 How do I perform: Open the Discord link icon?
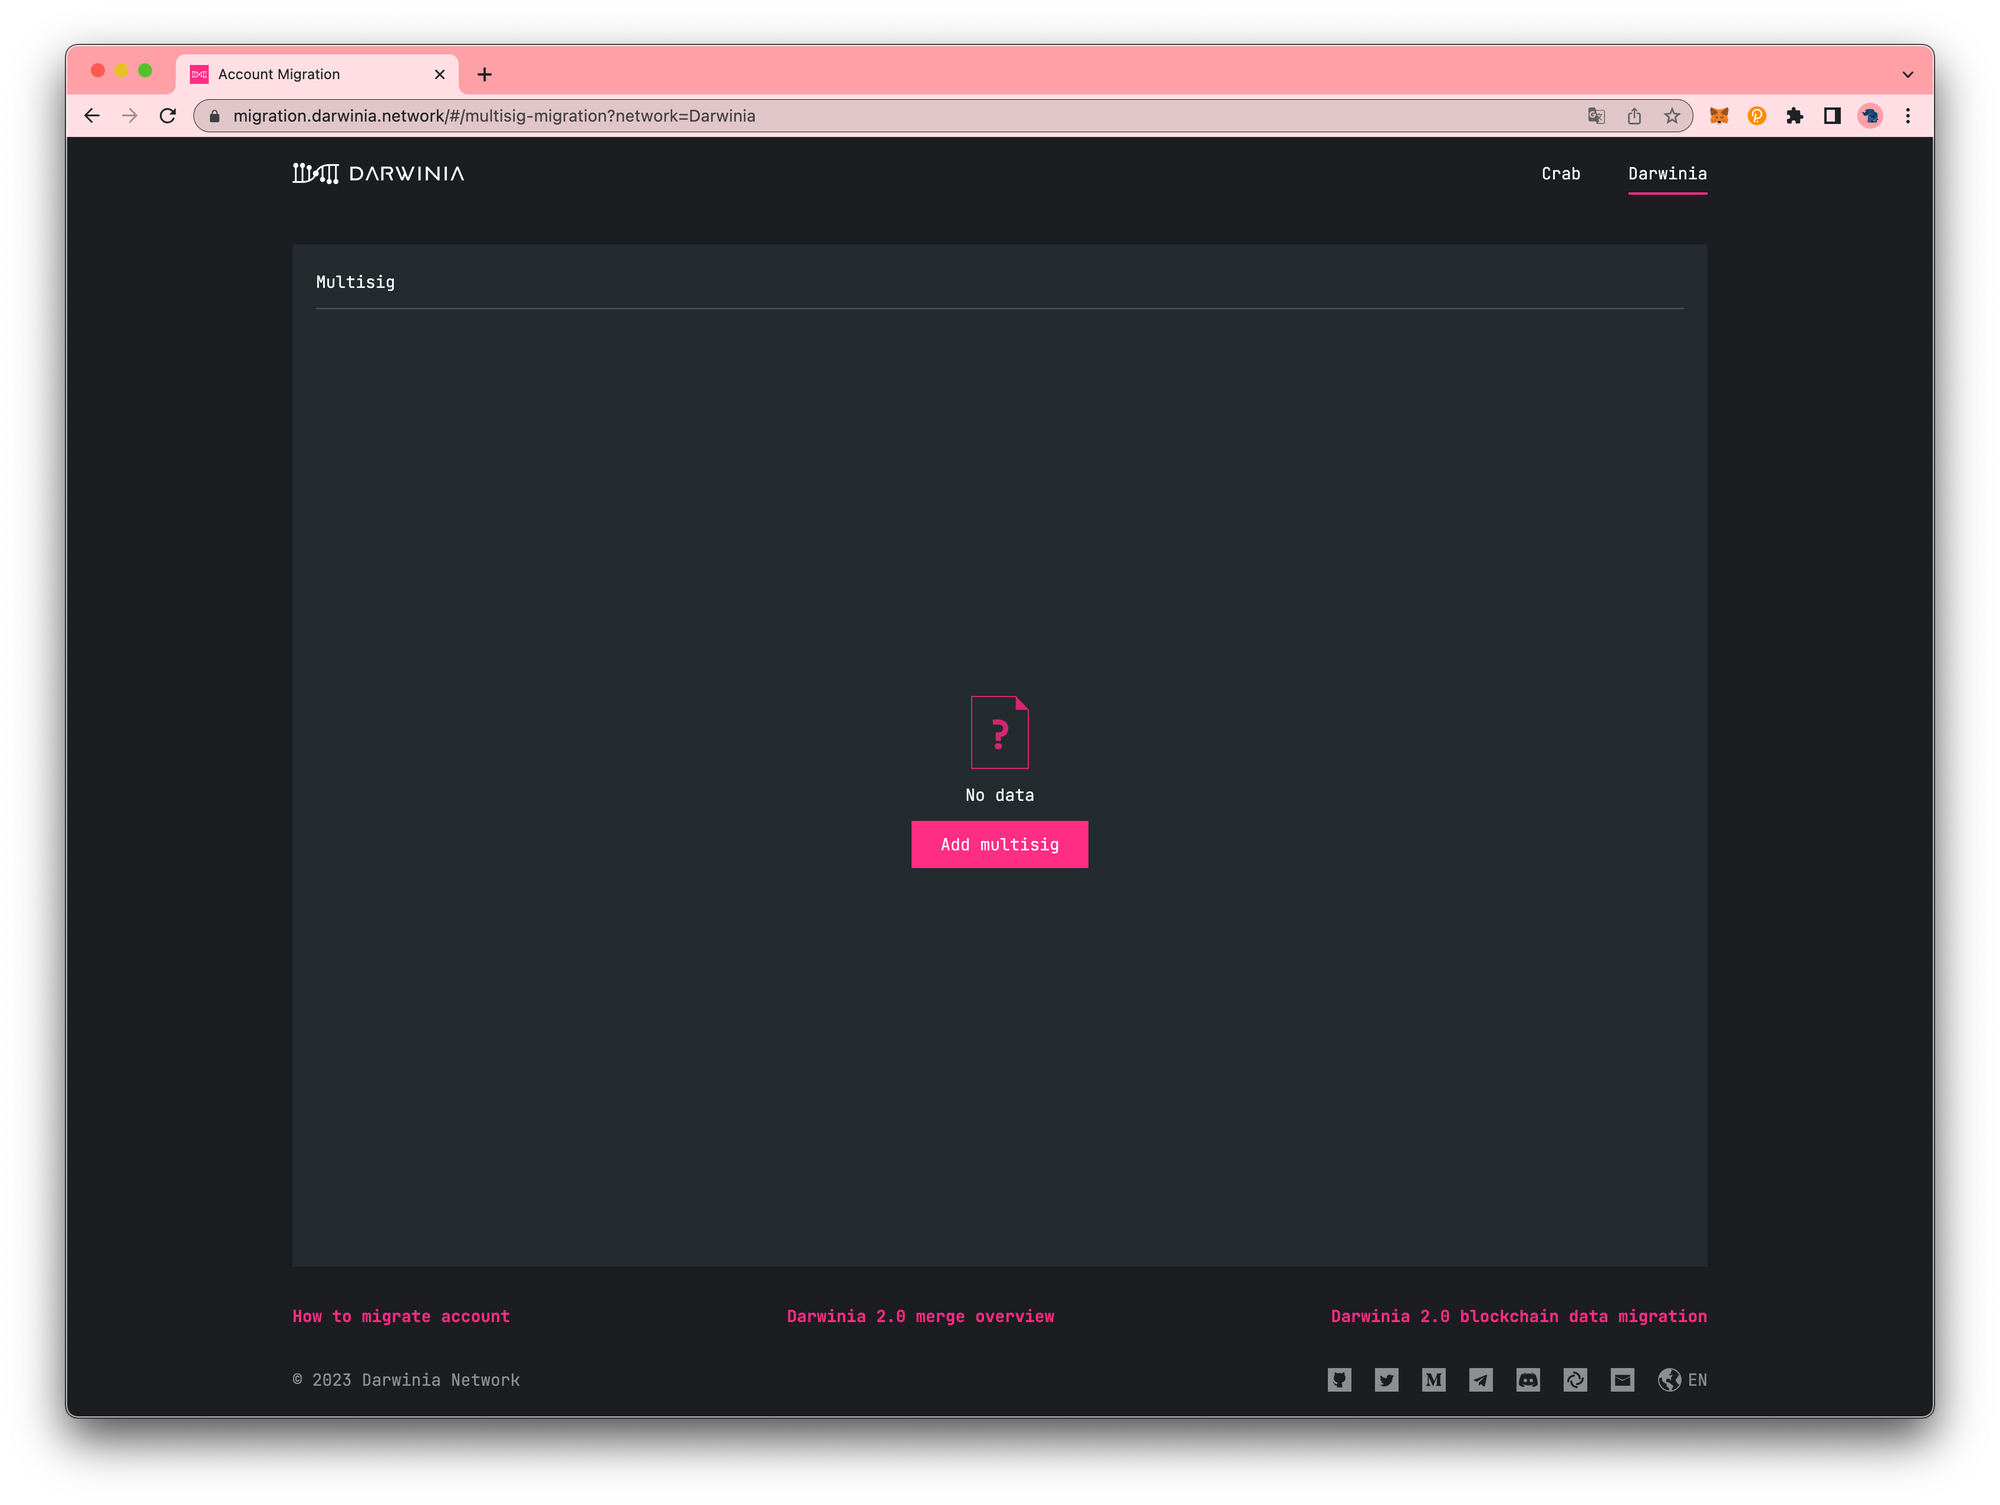(1528, 1380)
